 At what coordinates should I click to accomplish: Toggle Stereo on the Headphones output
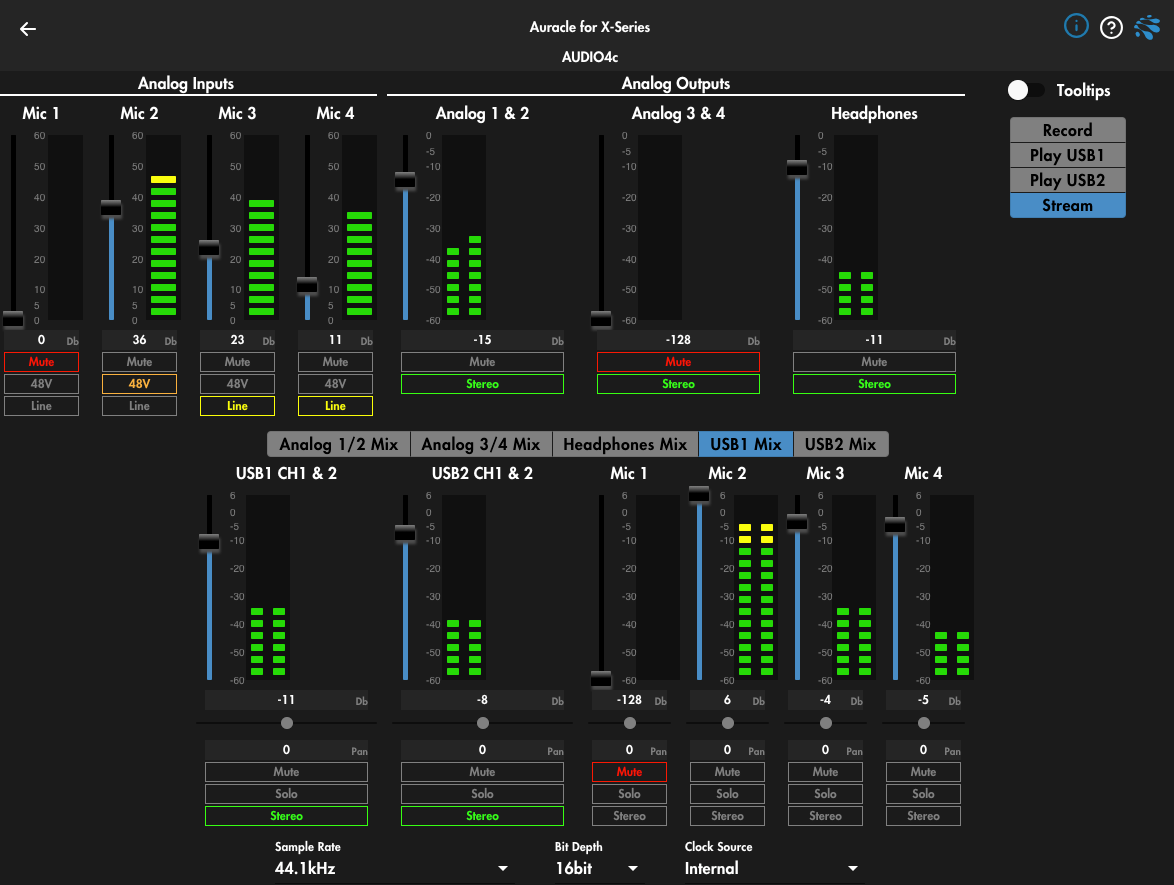875,384
